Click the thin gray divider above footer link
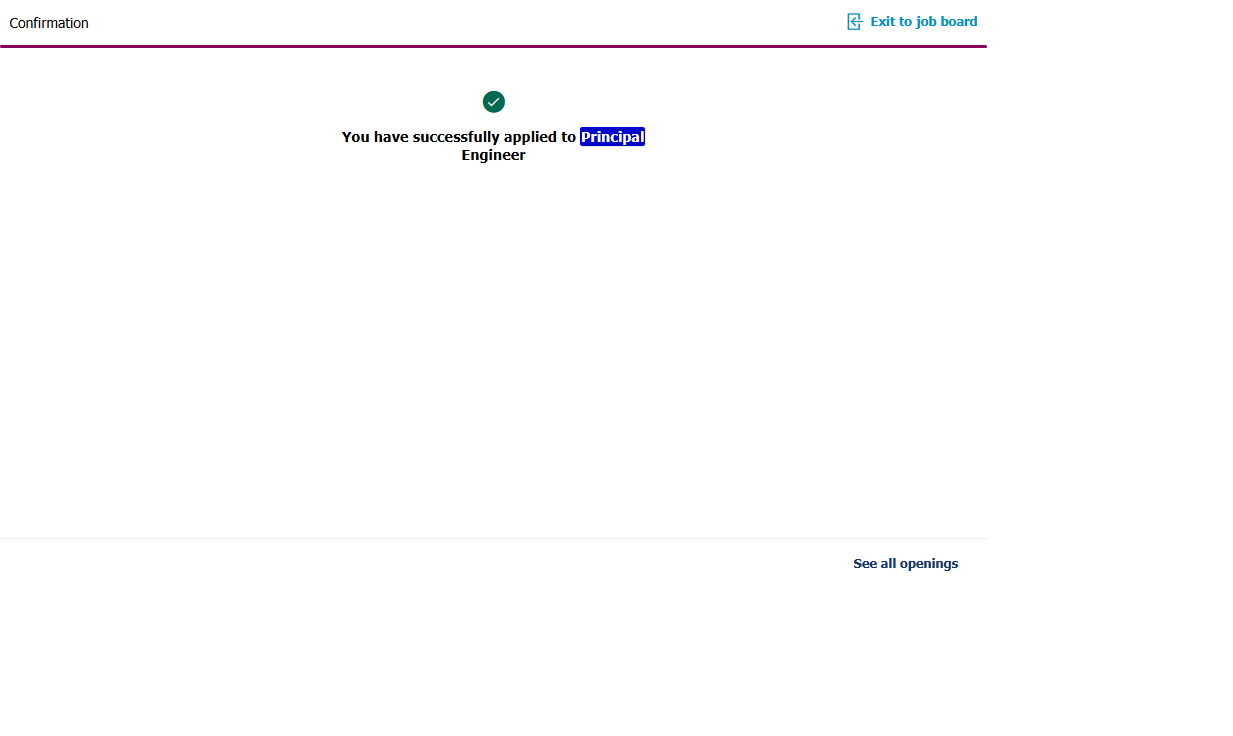 point(493,538)
